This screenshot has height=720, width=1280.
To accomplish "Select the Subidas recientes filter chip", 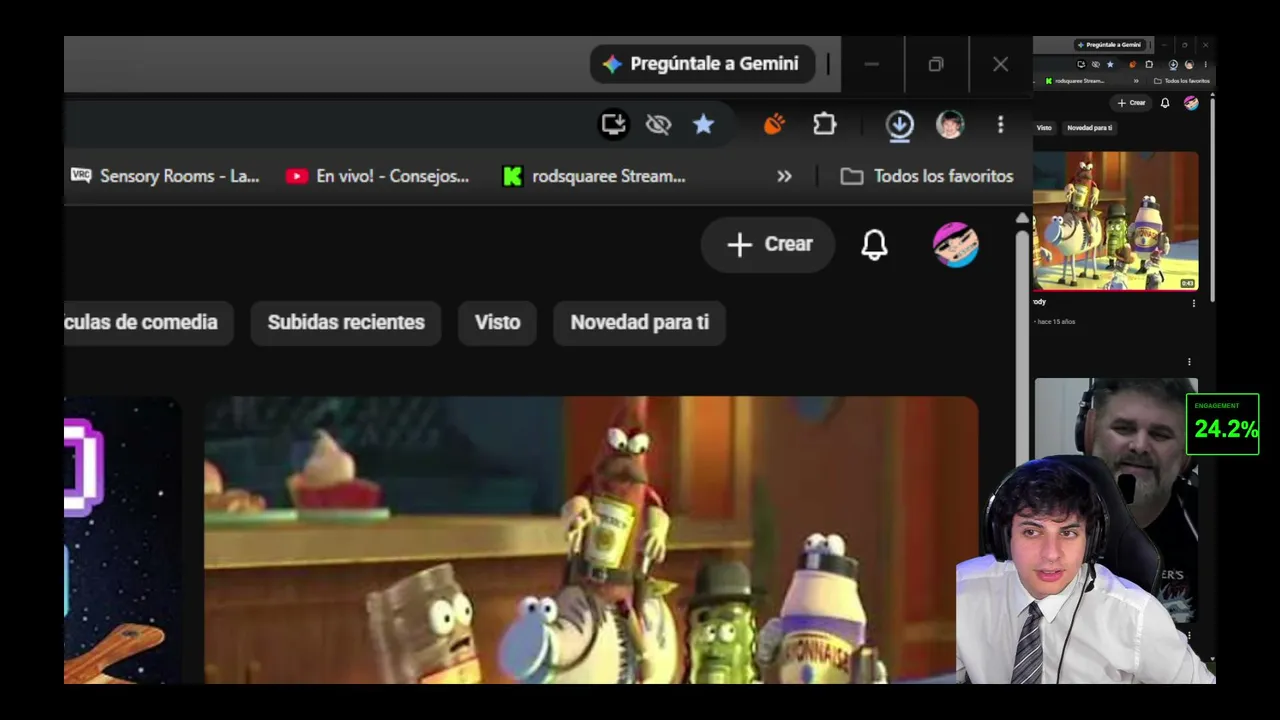I will [346, 322].
